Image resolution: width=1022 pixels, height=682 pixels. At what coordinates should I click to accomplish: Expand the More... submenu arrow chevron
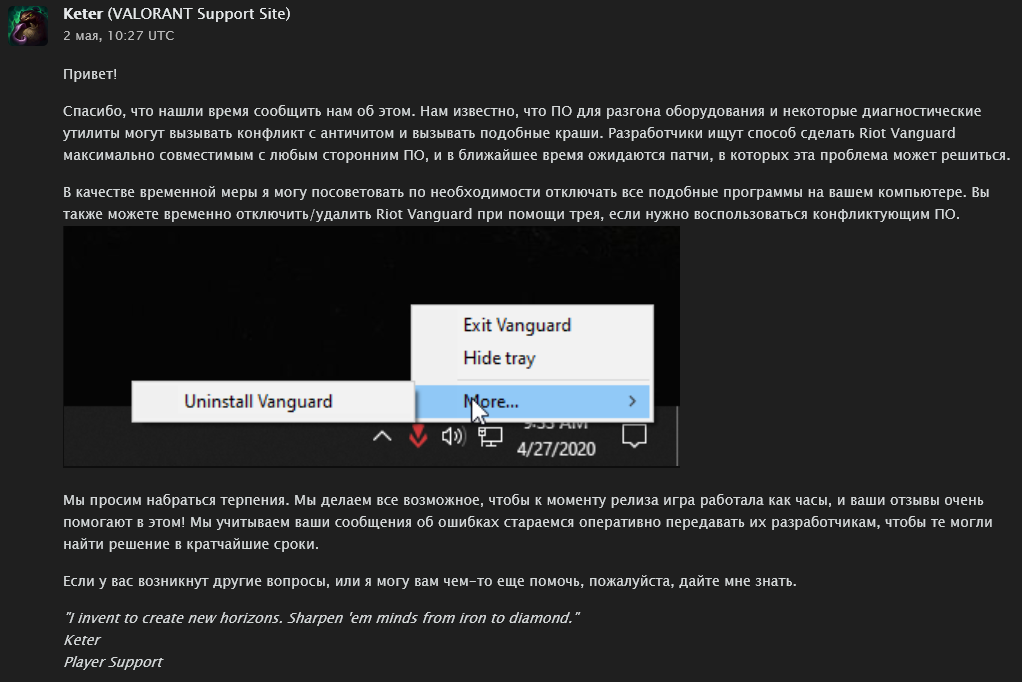click(x=632, y=402)
